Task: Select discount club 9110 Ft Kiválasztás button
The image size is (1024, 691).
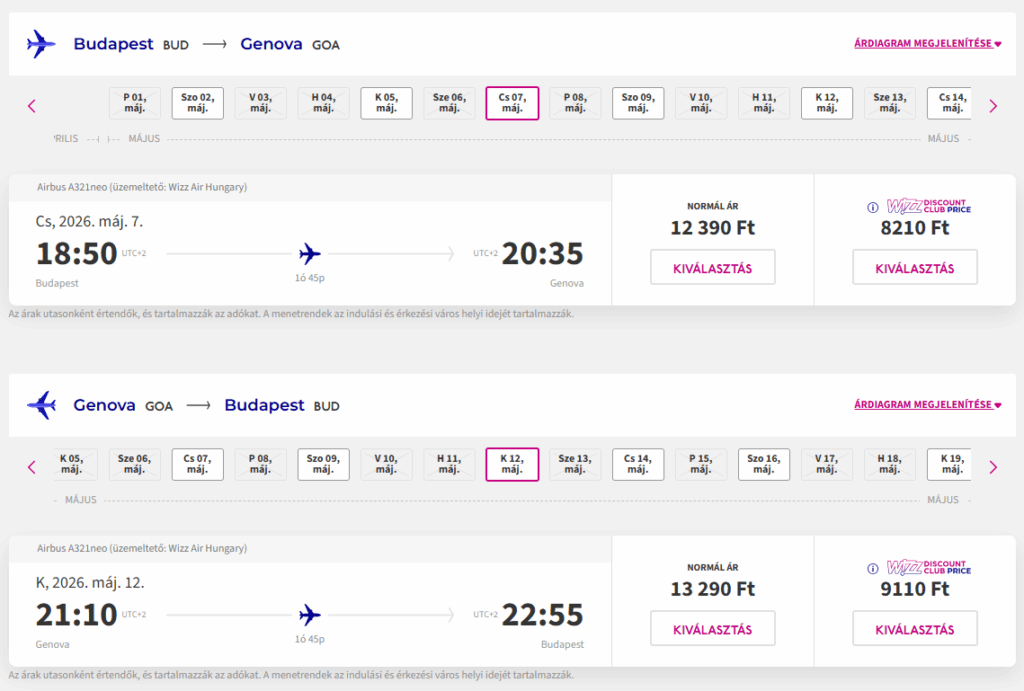Action: [914, 629]
